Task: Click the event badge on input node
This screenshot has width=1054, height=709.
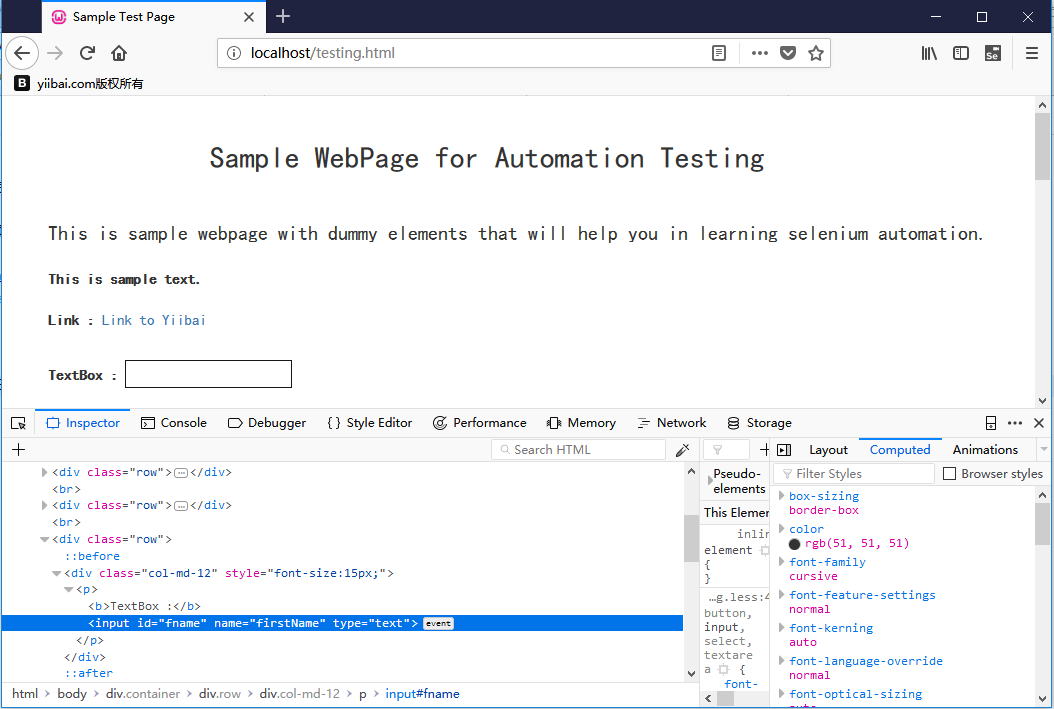Action: (x=438, y=624)
